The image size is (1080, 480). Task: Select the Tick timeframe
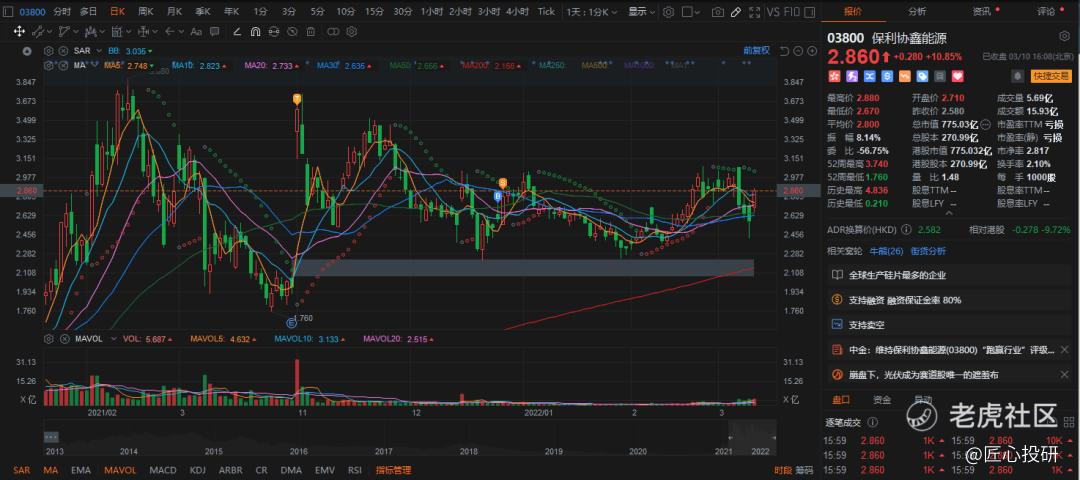click(546, 12)
